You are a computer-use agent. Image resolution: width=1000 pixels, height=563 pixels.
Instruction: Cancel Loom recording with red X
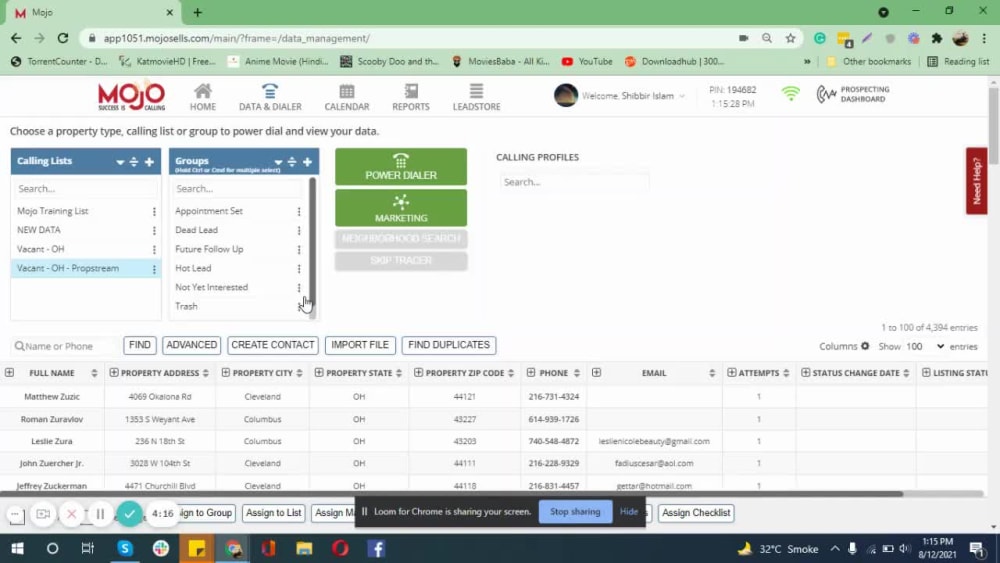(x=71, y=514)
